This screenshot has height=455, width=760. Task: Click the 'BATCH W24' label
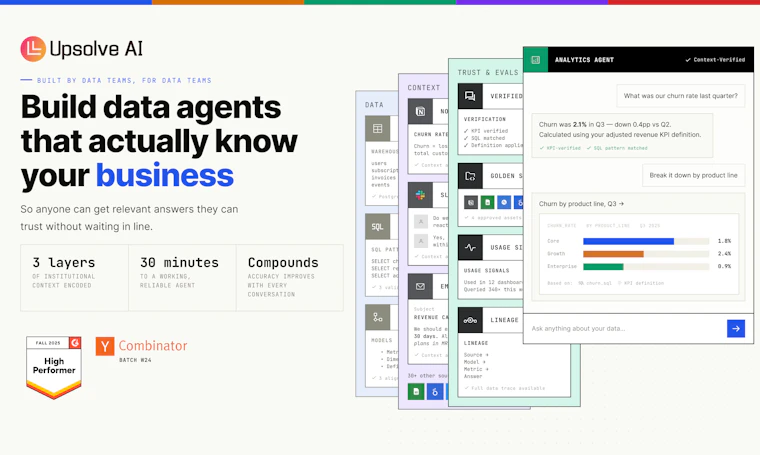pos(135,360)
